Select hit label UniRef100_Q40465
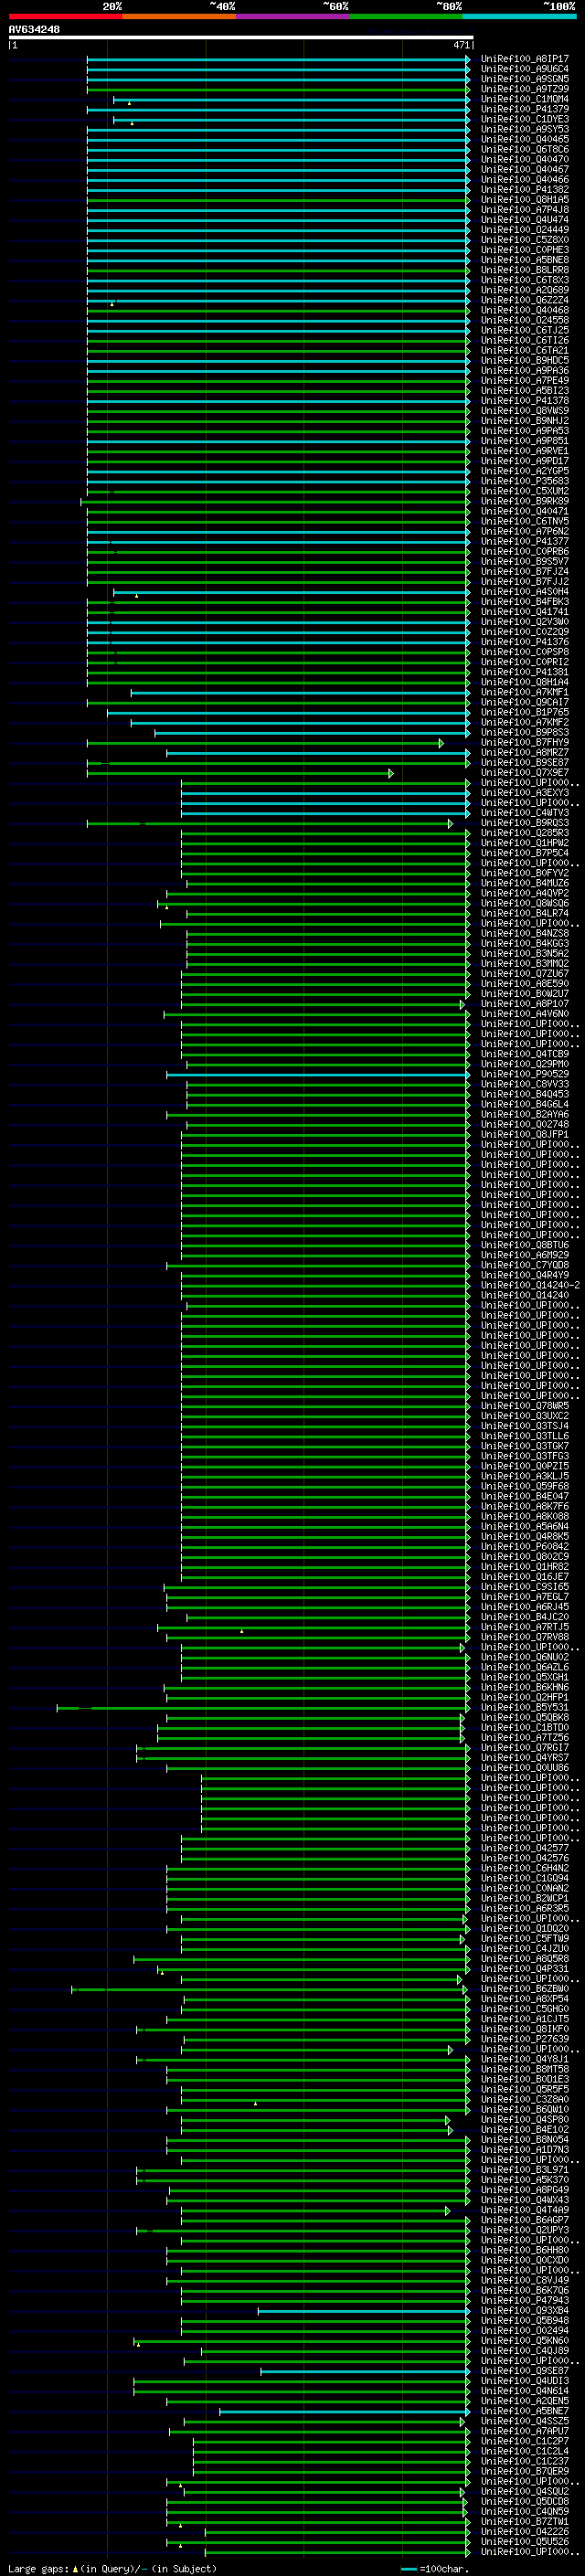Screen dimensions: 585x2576 (x=525, y=139)
